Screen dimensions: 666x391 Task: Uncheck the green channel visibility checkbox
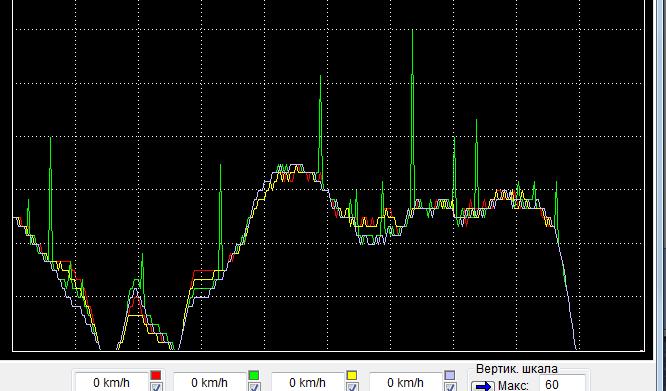click(x=254, y=387)
